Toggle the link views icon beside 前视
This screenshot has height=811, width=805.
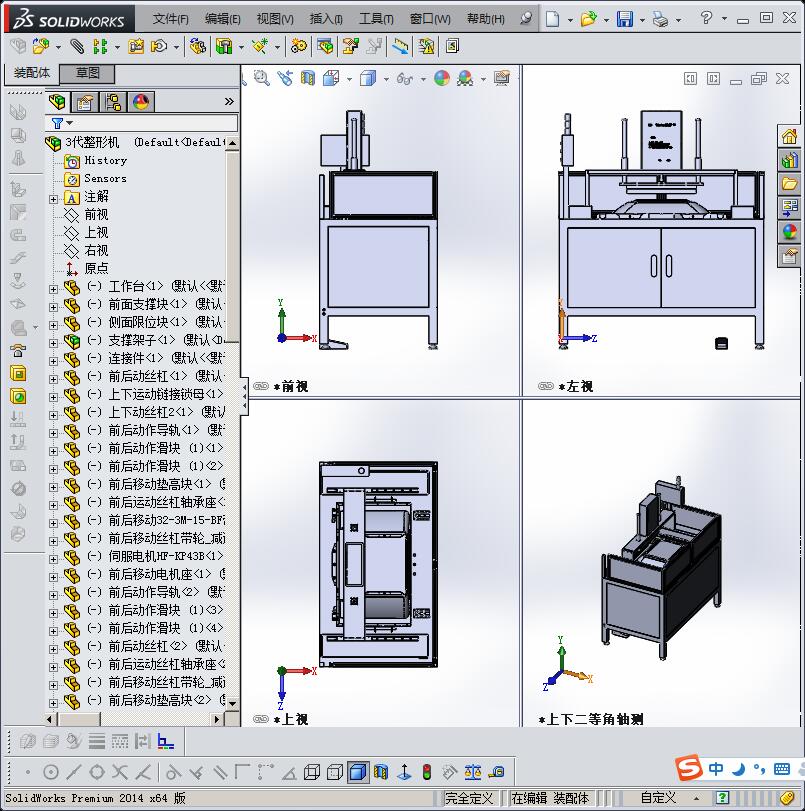point(261,386)
